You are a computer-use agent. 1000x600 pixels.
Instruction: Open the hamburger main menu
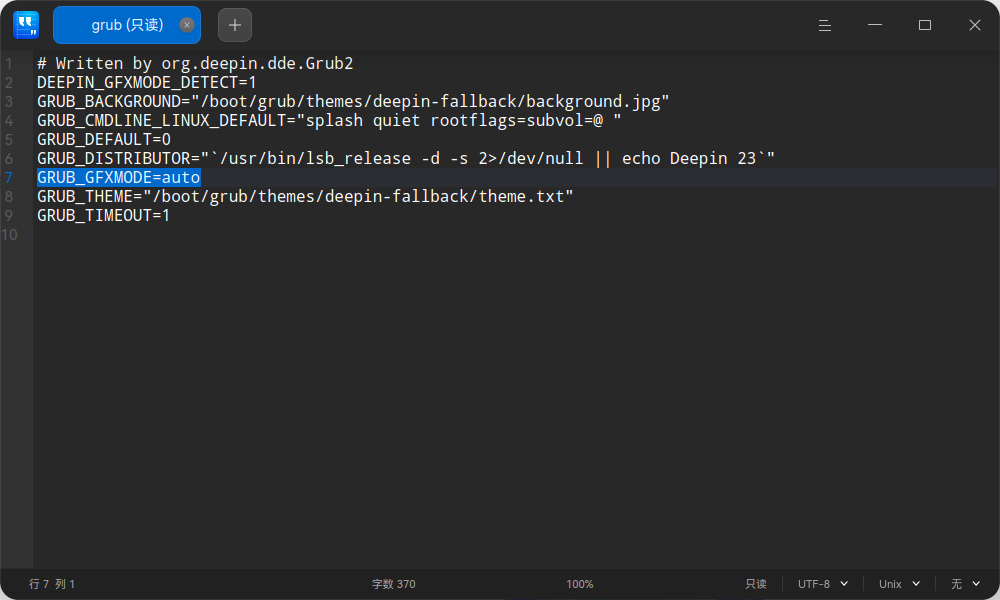point(824,25)
